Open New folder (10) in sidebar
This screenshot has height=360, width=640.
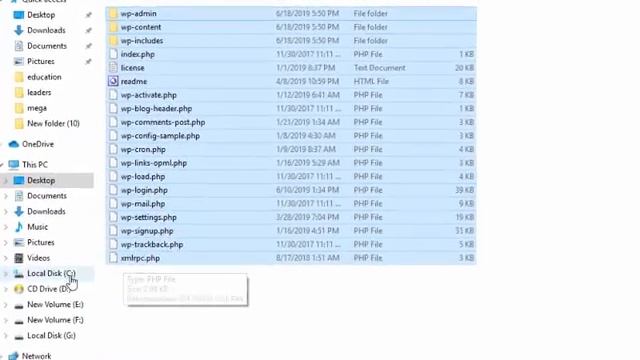(53, 123)
